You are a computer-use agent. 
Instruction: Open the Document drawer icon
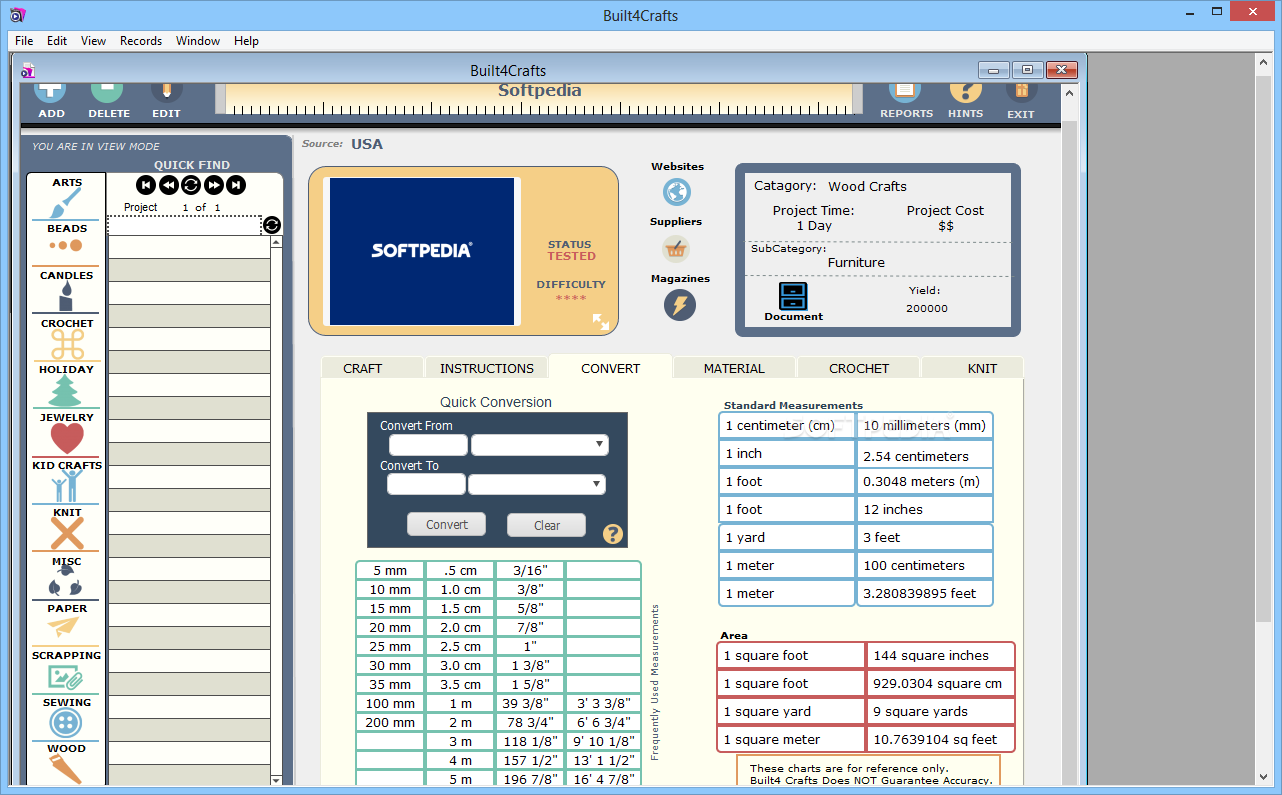pos(793,296)
